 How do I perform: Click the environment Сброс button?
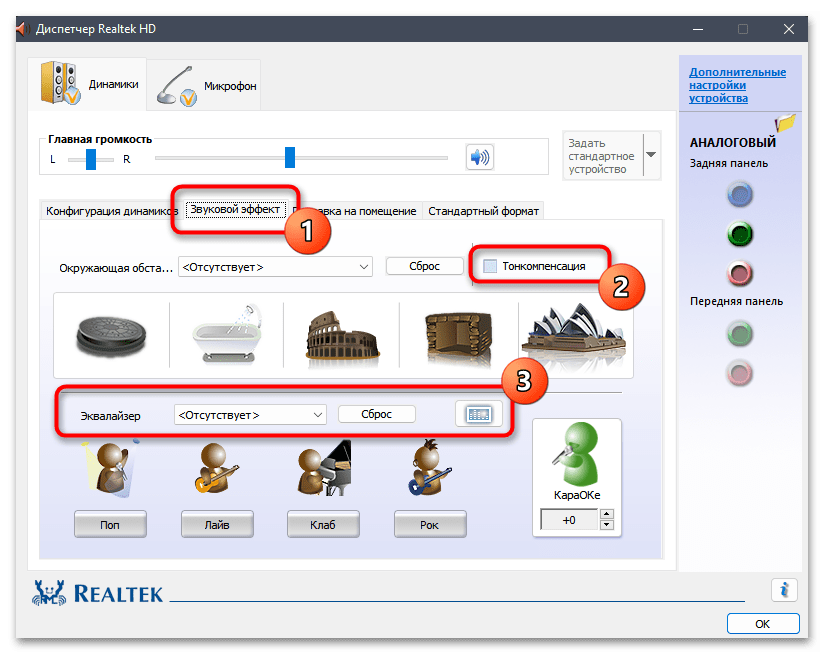(424, 266)
